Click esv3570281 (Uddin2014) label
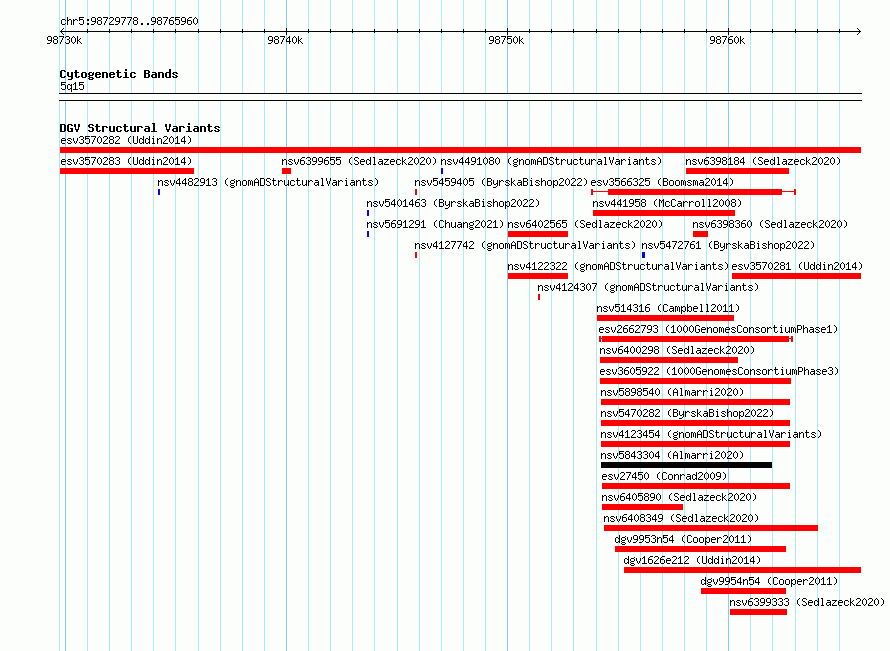The image size is (890, 651). [797, 266]
